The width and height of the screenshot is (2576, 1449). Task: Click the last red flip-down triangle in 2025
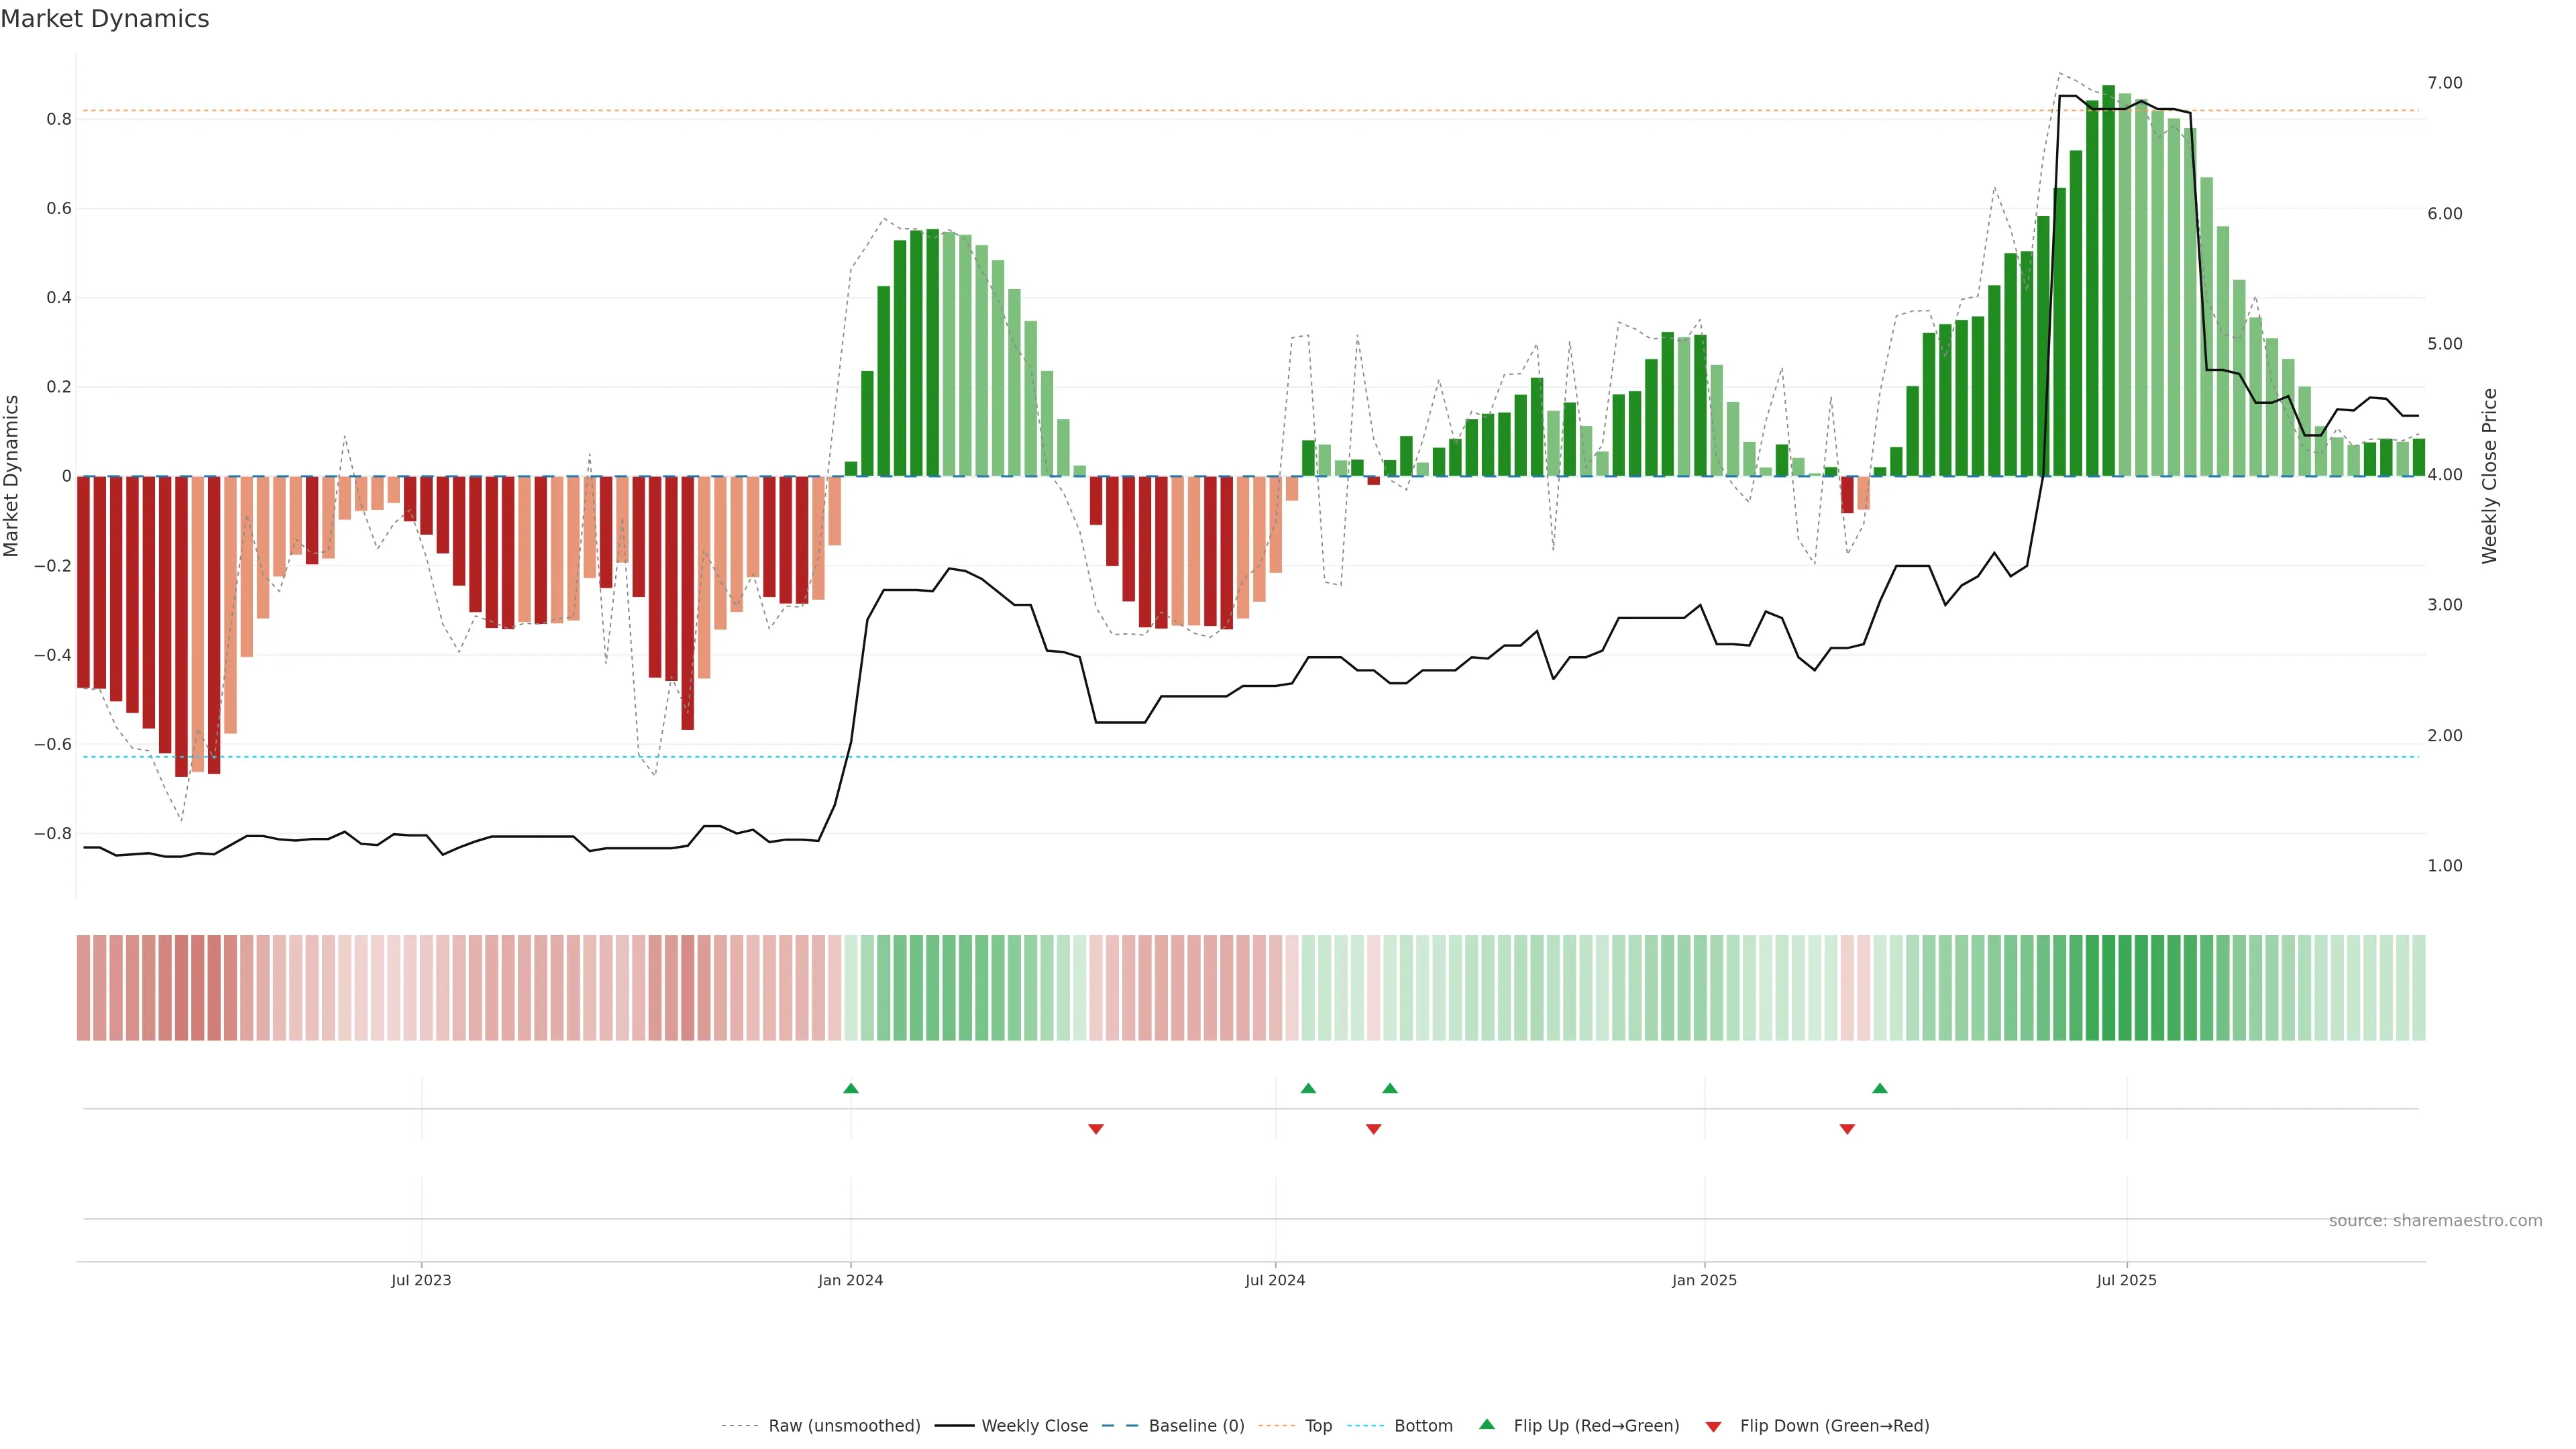pos(1847,1129)
